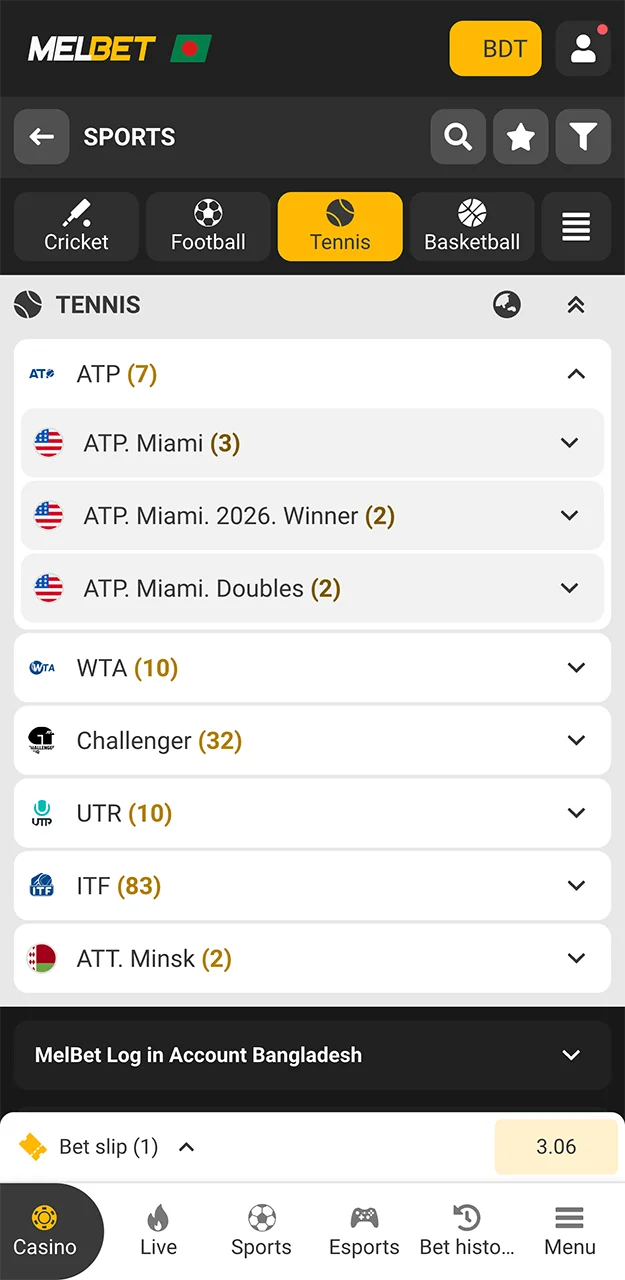Open the user account profile icon

click(583, 48)
